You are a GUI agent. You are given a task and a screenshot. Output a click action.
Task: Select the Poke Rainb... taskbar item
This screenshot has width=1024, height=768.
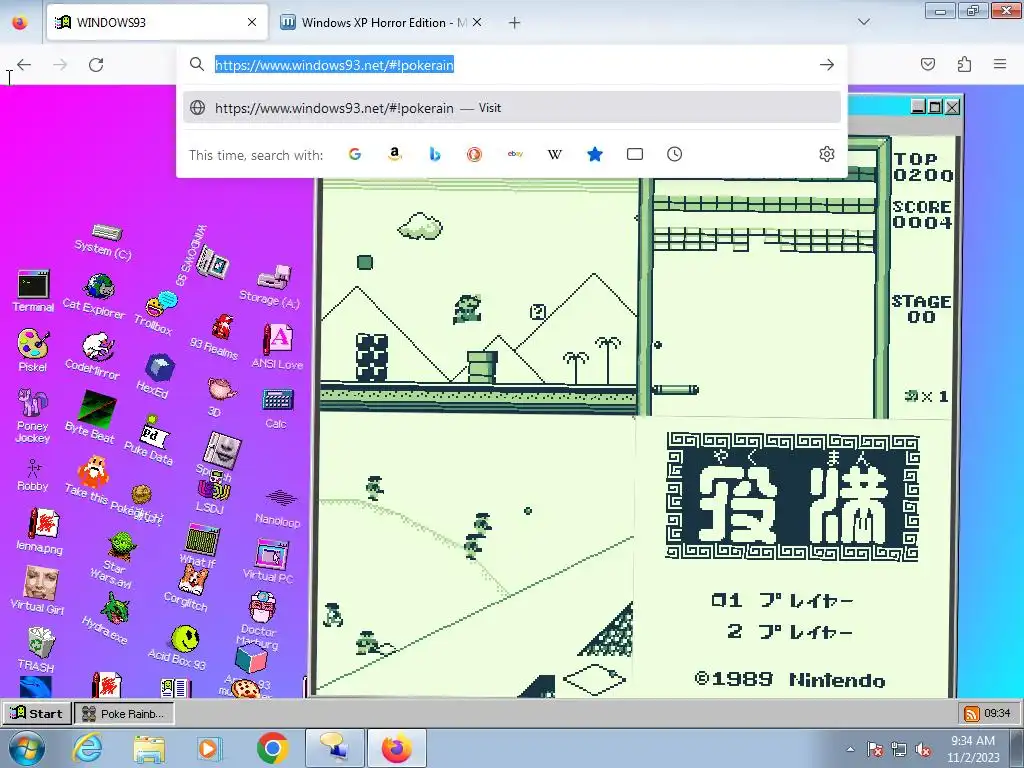pos(124,713)
